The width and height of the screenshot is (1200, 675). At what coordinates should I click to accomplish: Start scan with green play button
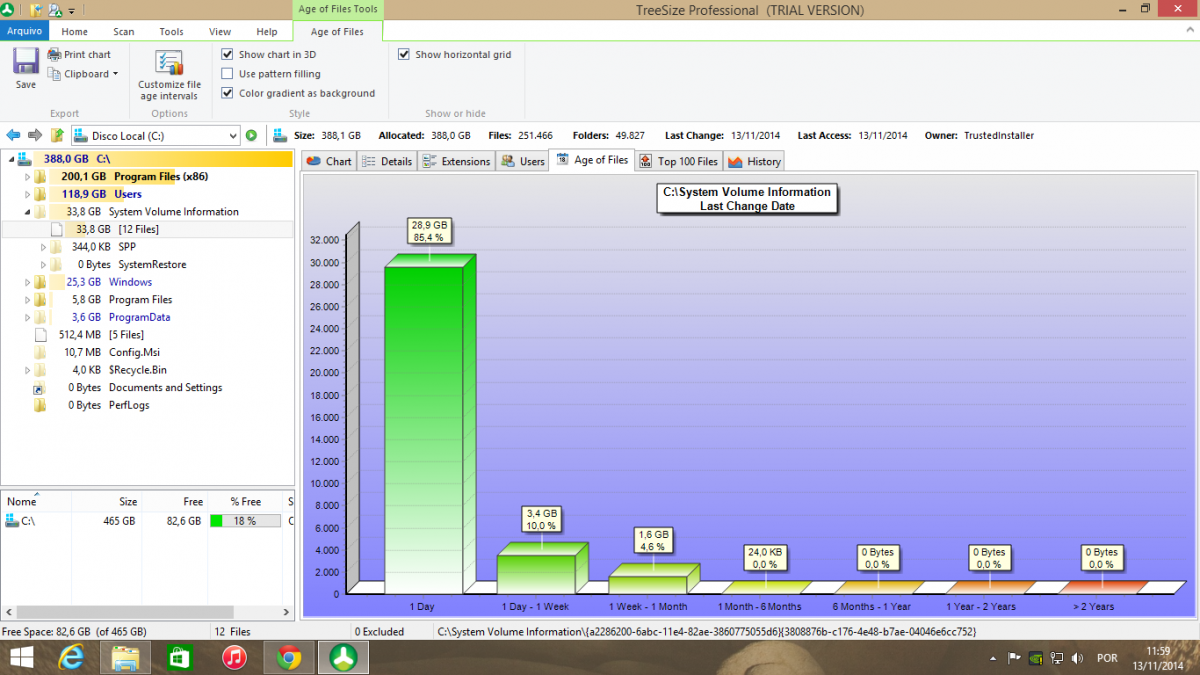pyautogui.click(x=251, y=135)
